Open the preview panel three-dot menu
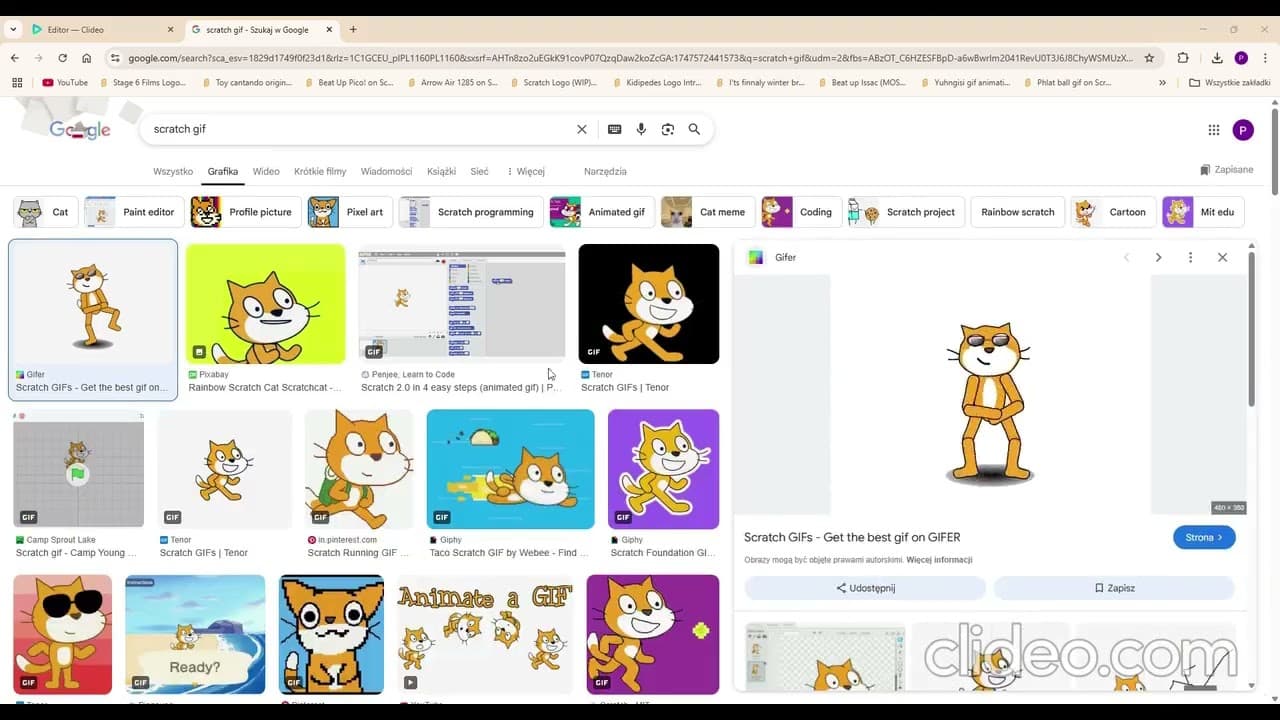Image resolution: width=1280 pixels, height=720 pixels. [x=1190, y=257]
